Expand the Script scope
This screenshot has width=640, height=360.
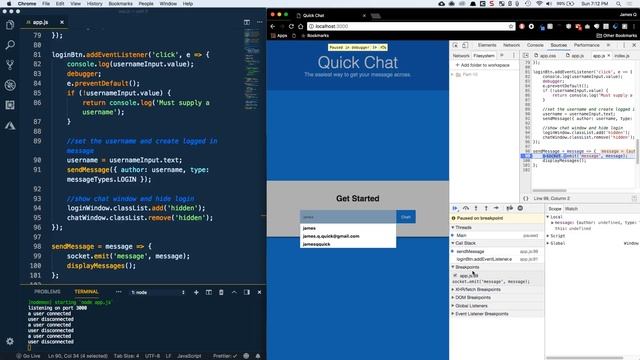[556, 236]
